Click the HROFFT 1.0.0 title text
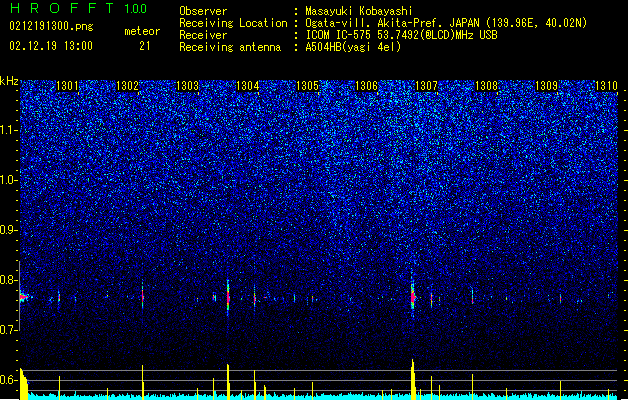The height and width of the screenshot is (400, 629). click(x=78, y=8)
